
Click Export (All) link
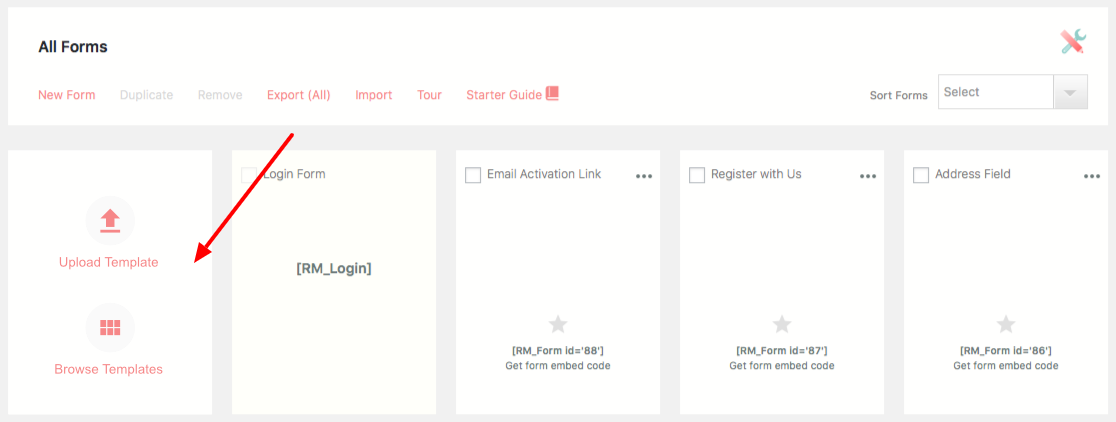(x=298, y=95)
